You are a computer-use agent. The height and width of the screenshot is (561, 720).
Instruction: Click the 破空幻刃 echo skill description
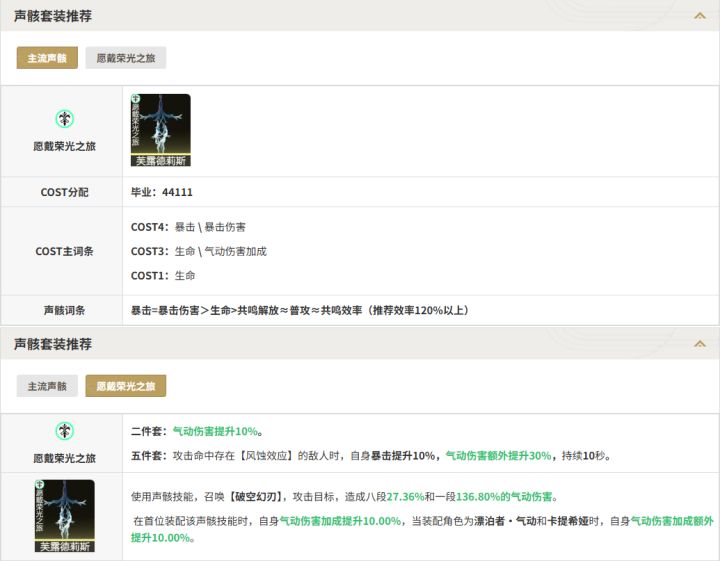coord(344,497)
